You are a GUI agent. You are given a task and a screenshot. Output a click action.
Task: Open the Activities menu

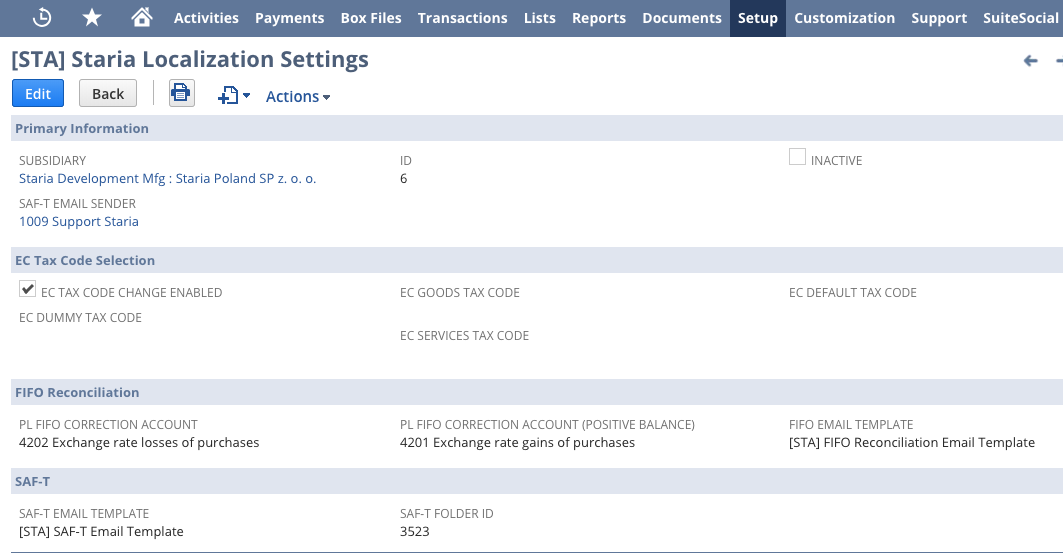click(206, 18)
